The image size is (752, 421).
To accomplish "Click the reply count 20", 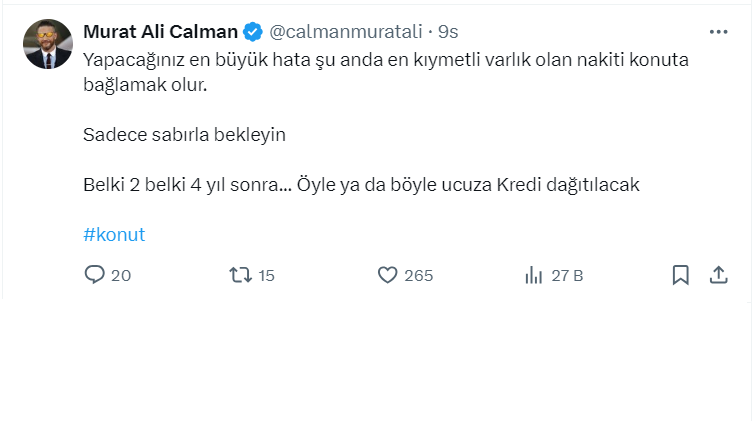I will tap(121, 275).
